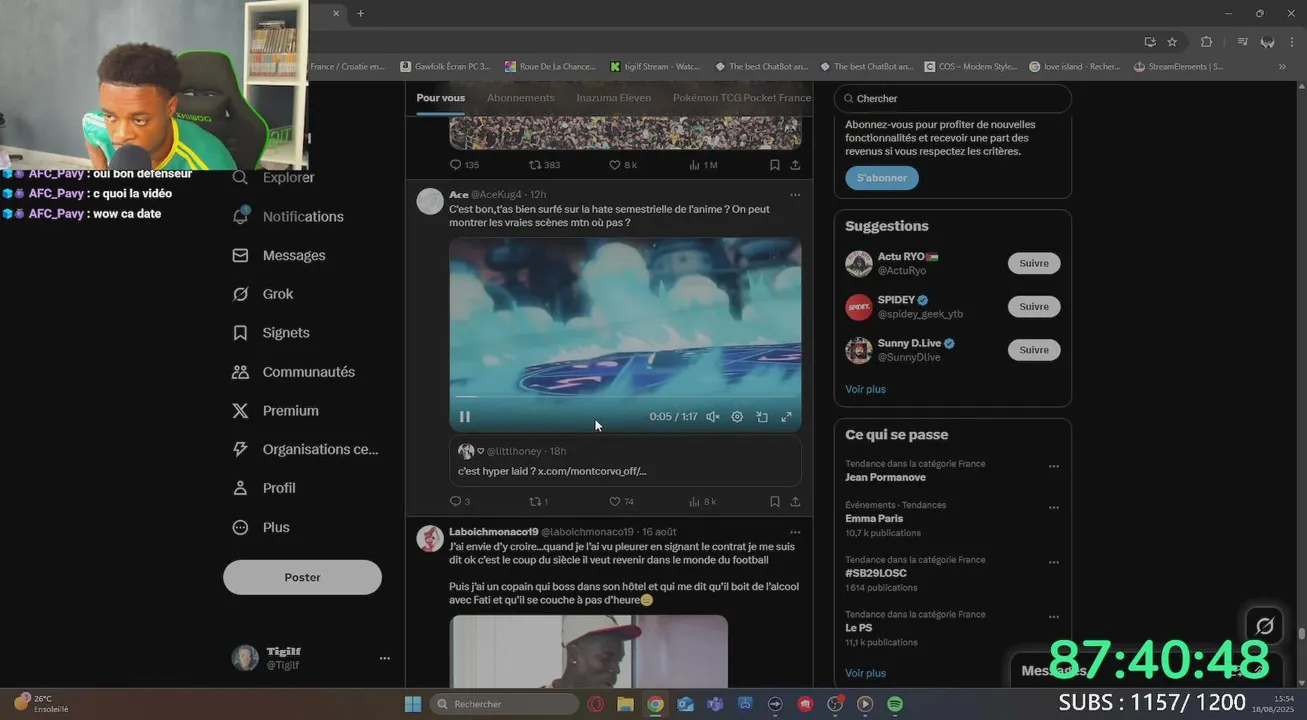
Task: Follow Sunny D.Live with Suivre
Action: [1034, 350]
